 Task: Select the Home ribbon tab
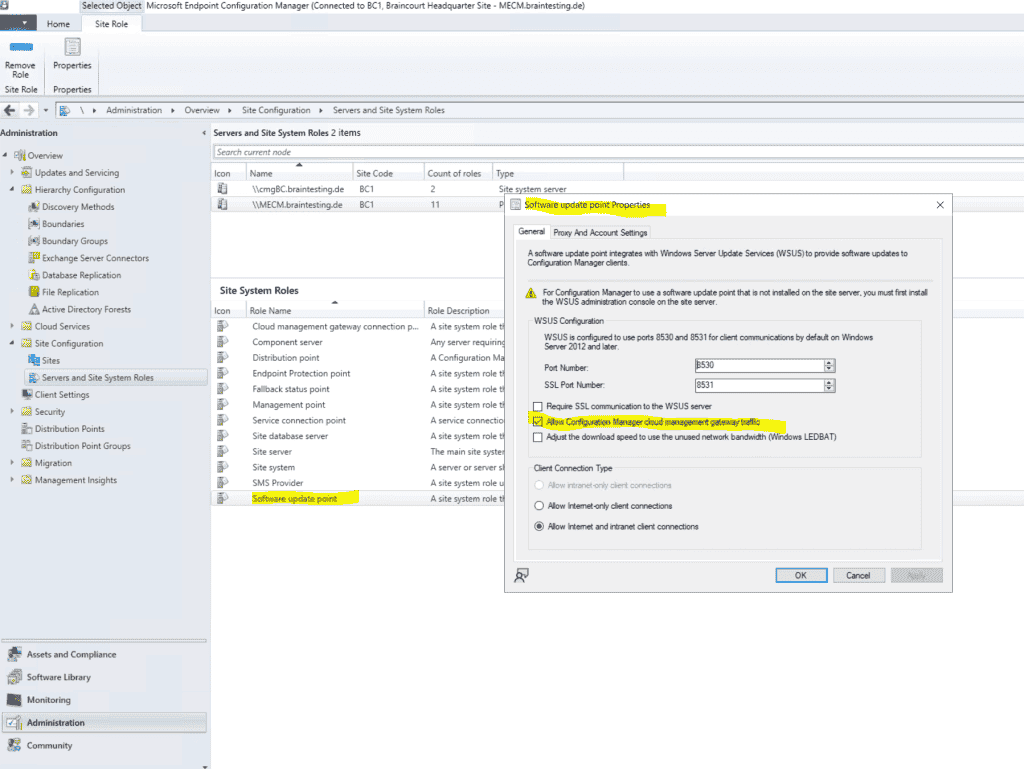pyautogui.click(x=59, y=23)
